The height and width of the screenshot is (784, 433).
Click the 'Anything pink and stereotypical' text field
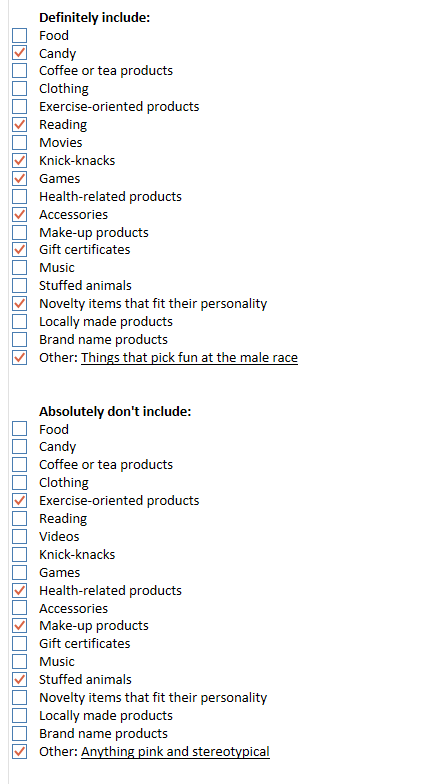pyautogui.click(x=176, y=752)
